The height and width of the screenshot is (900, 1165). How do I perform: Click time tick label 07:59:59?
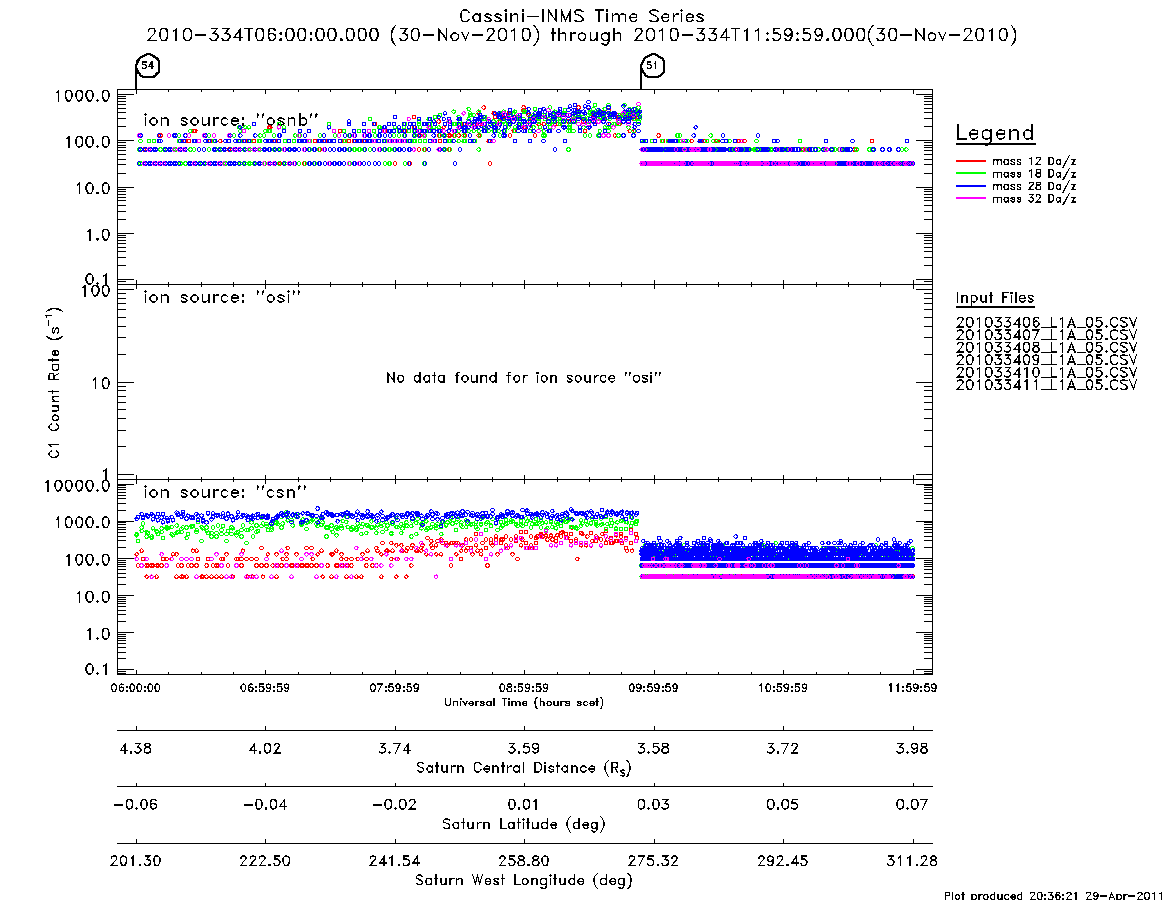(395, 688)
